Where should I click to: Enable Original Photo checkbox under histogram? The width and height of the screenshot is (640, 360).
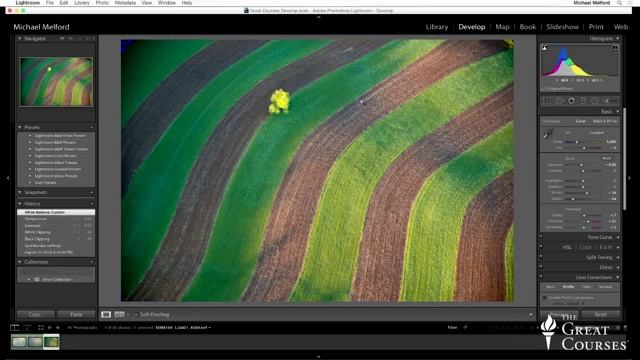tap(544, 89)
